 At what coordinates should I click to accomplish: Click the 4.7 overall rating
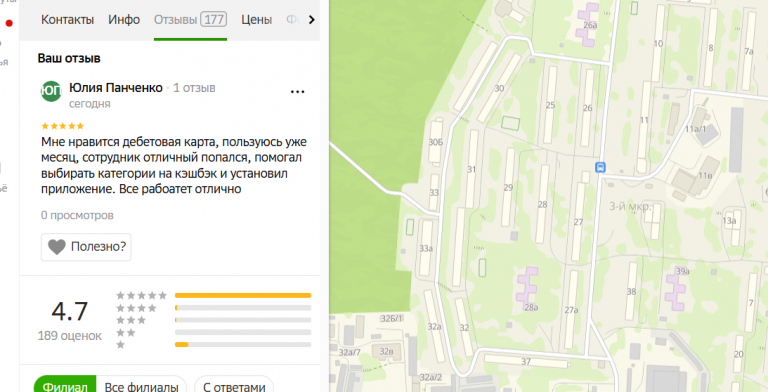70,312
